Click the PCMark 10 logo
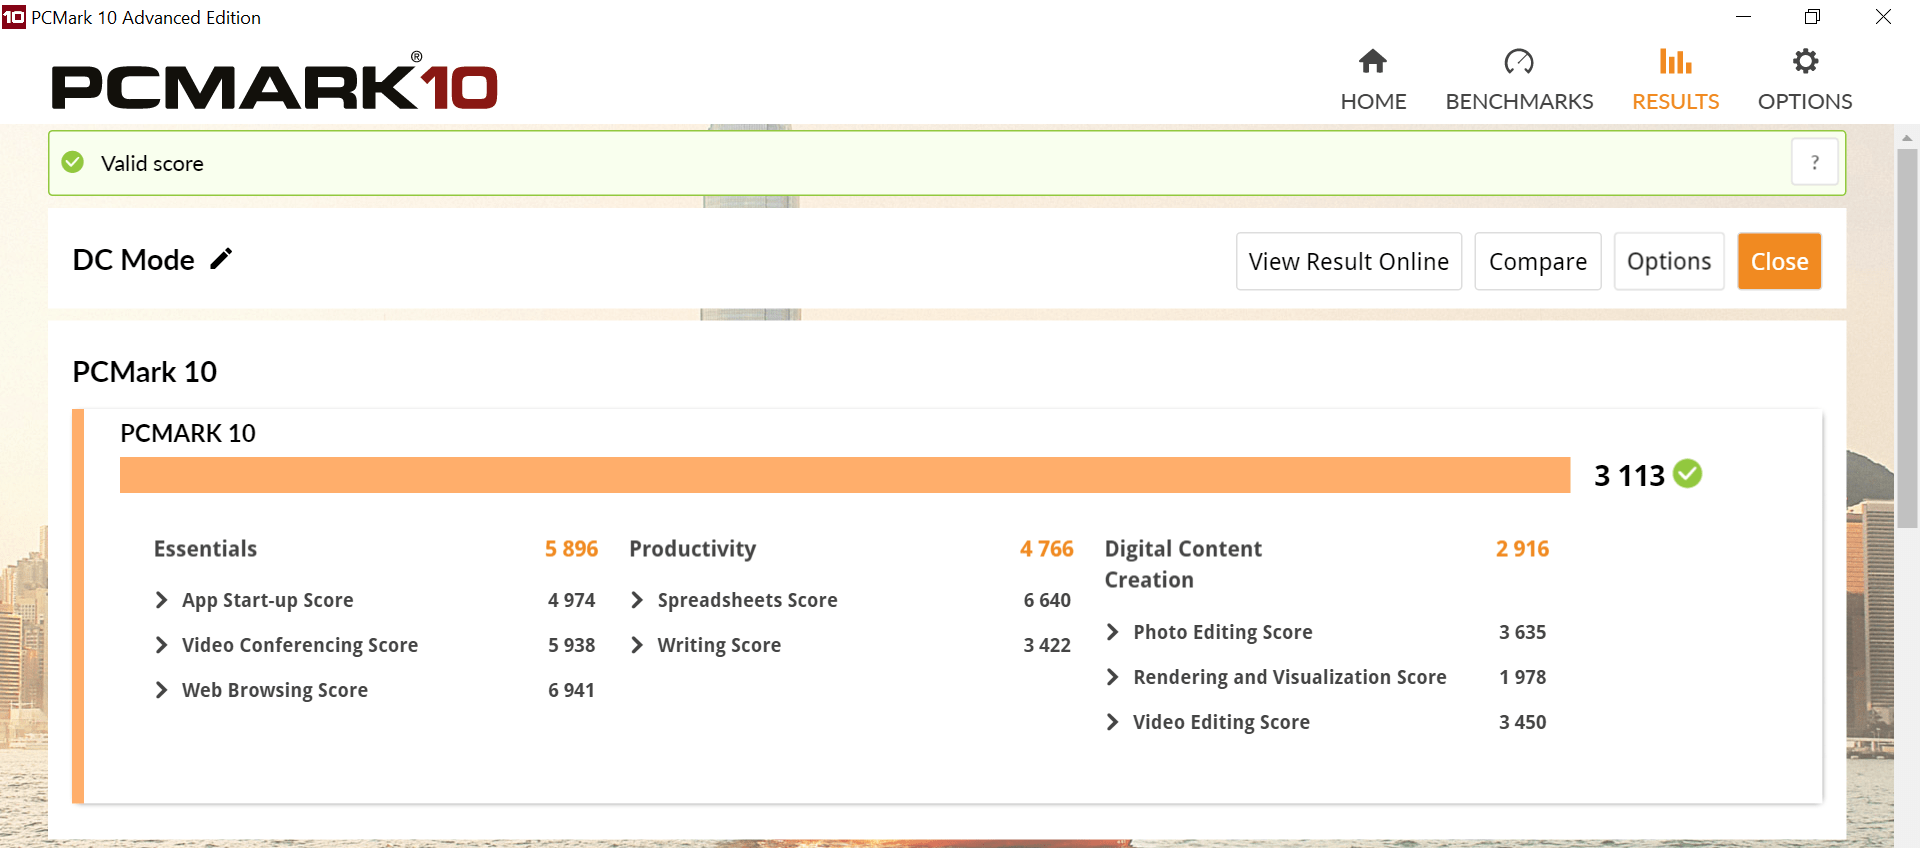 click(x=274, y=81)
